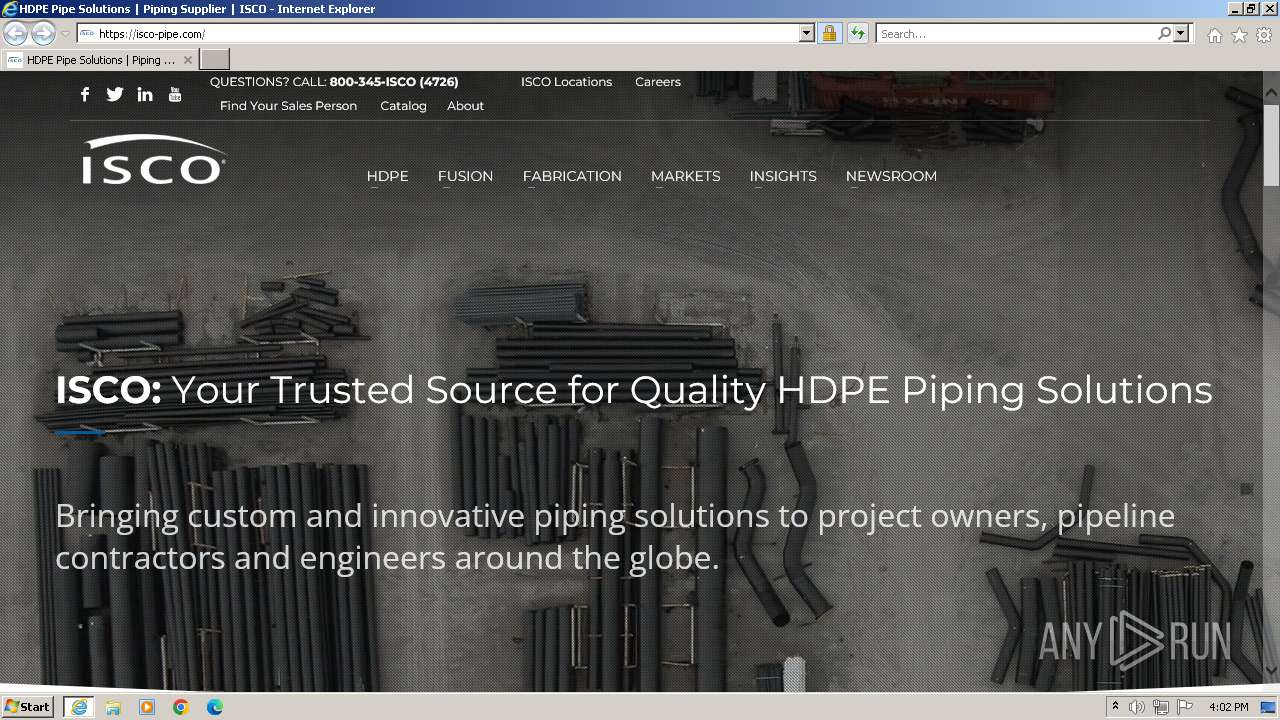Viewport: 1280px width, 720px height.
Task: Click the Show Desktop button
Action: click(1269, 707)
